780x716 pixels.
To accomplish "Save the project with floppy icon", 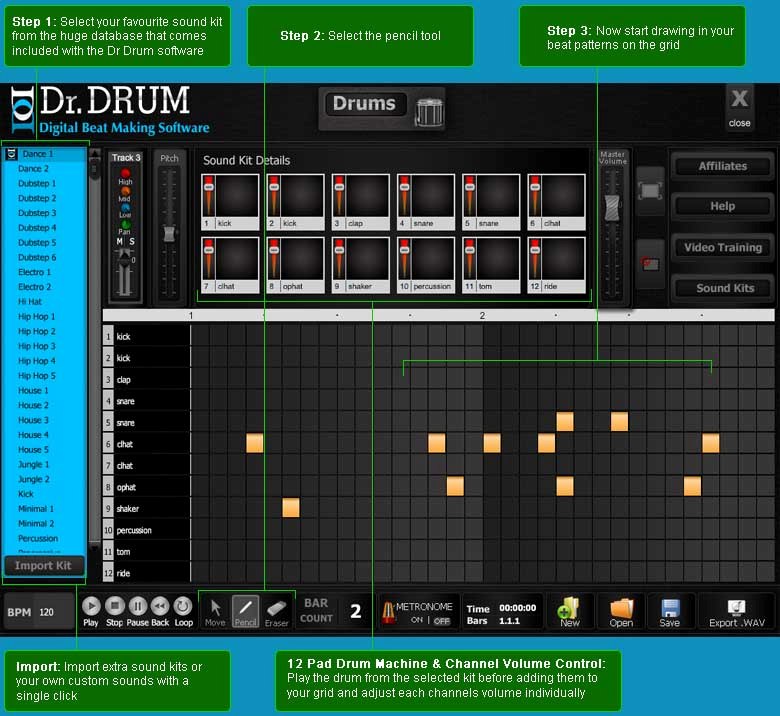I will (670, 612).
